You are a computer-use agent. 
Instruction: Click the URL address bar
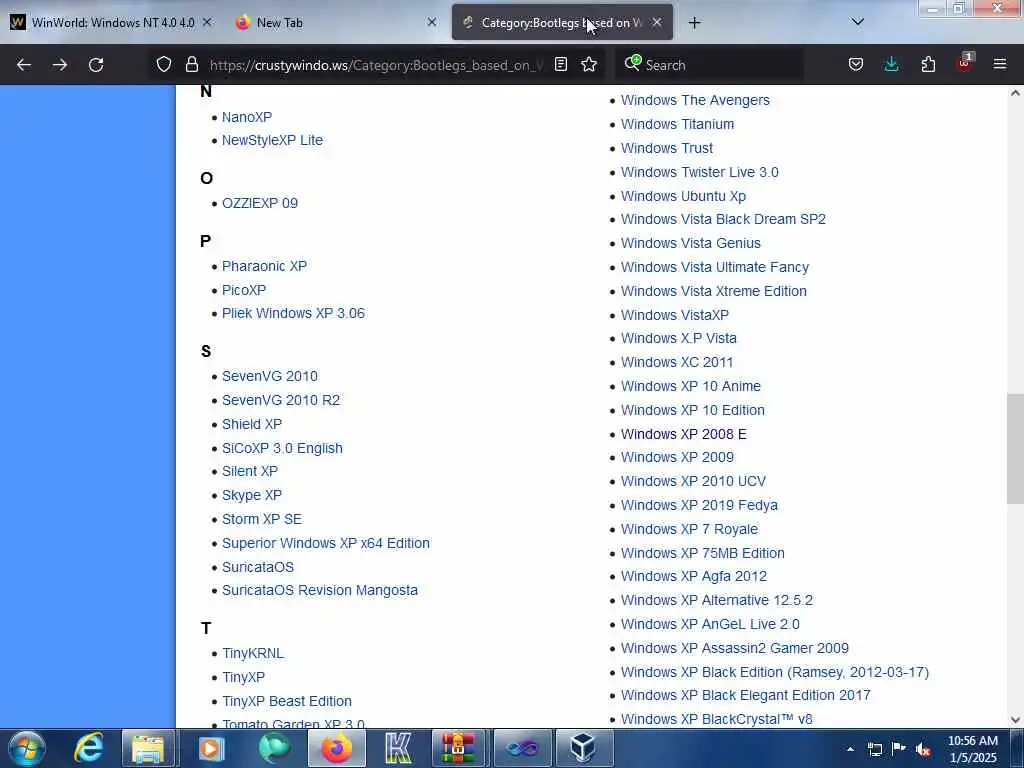[x=376, y=65]
